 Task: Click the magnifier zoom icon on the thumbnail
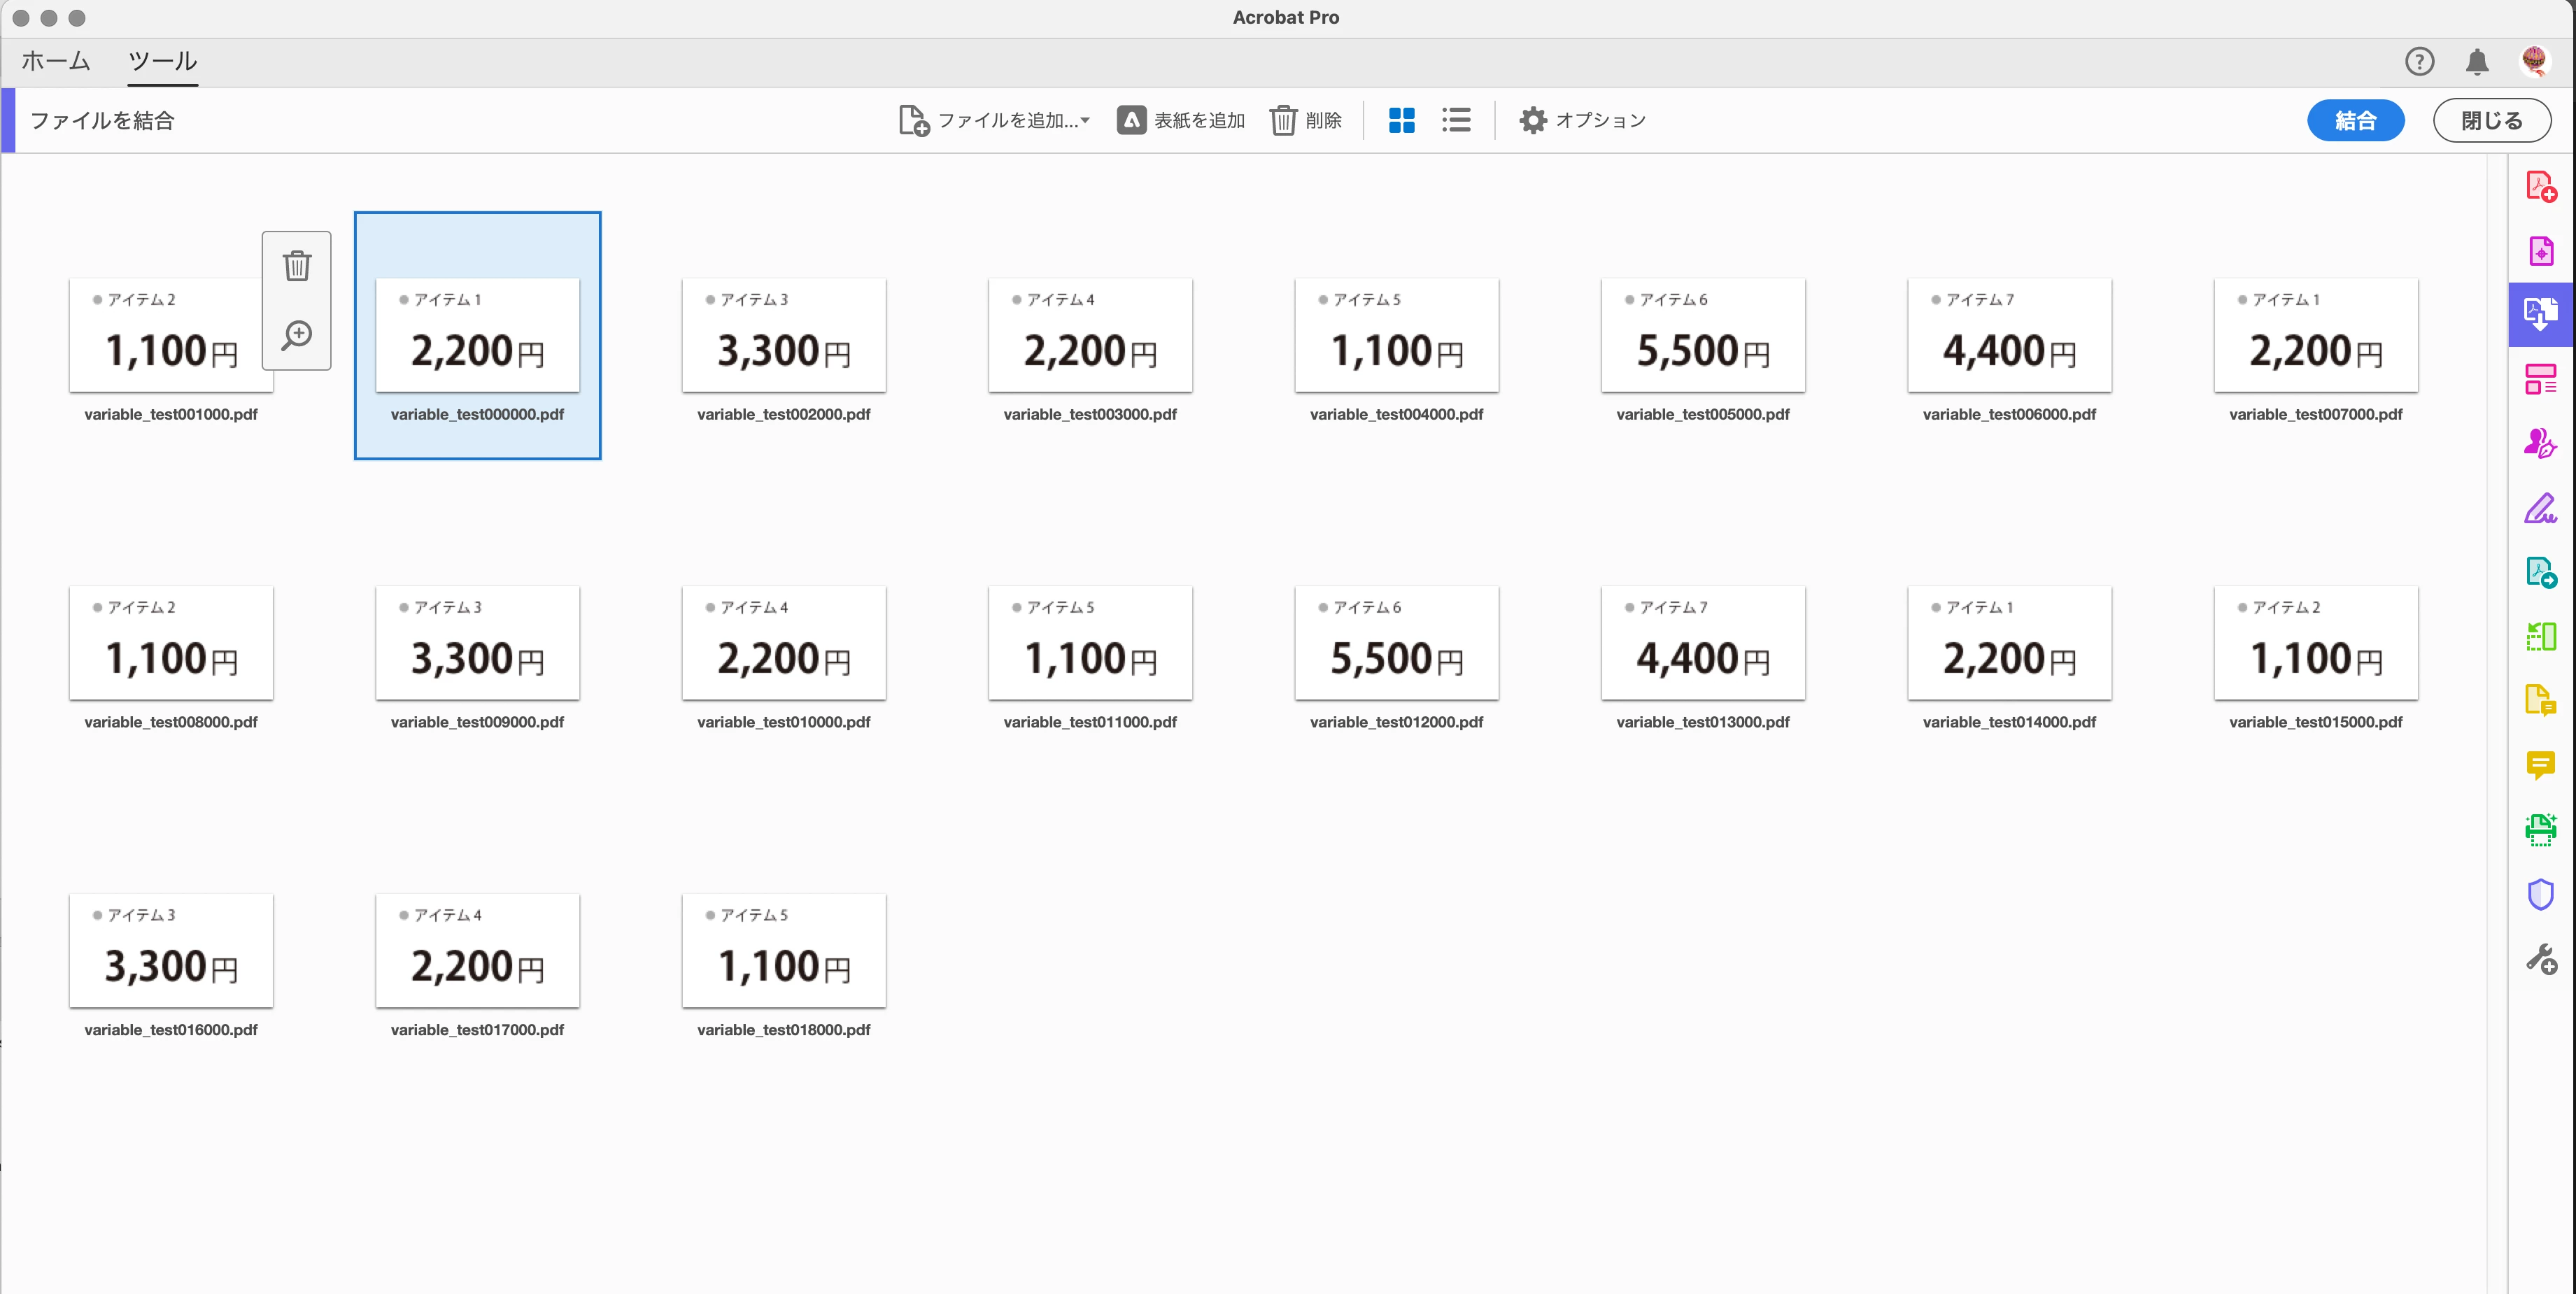[x=297, y=335]
